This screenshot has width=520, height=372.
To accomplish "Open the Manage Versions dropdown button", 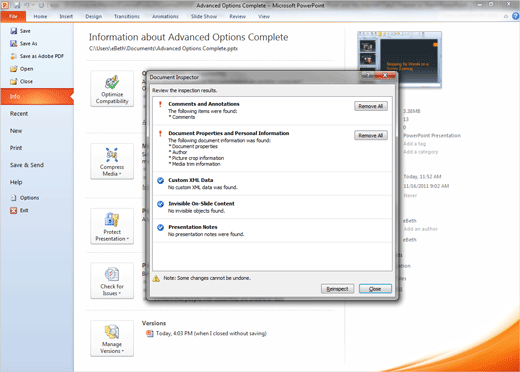I will (x=112, y=339).
